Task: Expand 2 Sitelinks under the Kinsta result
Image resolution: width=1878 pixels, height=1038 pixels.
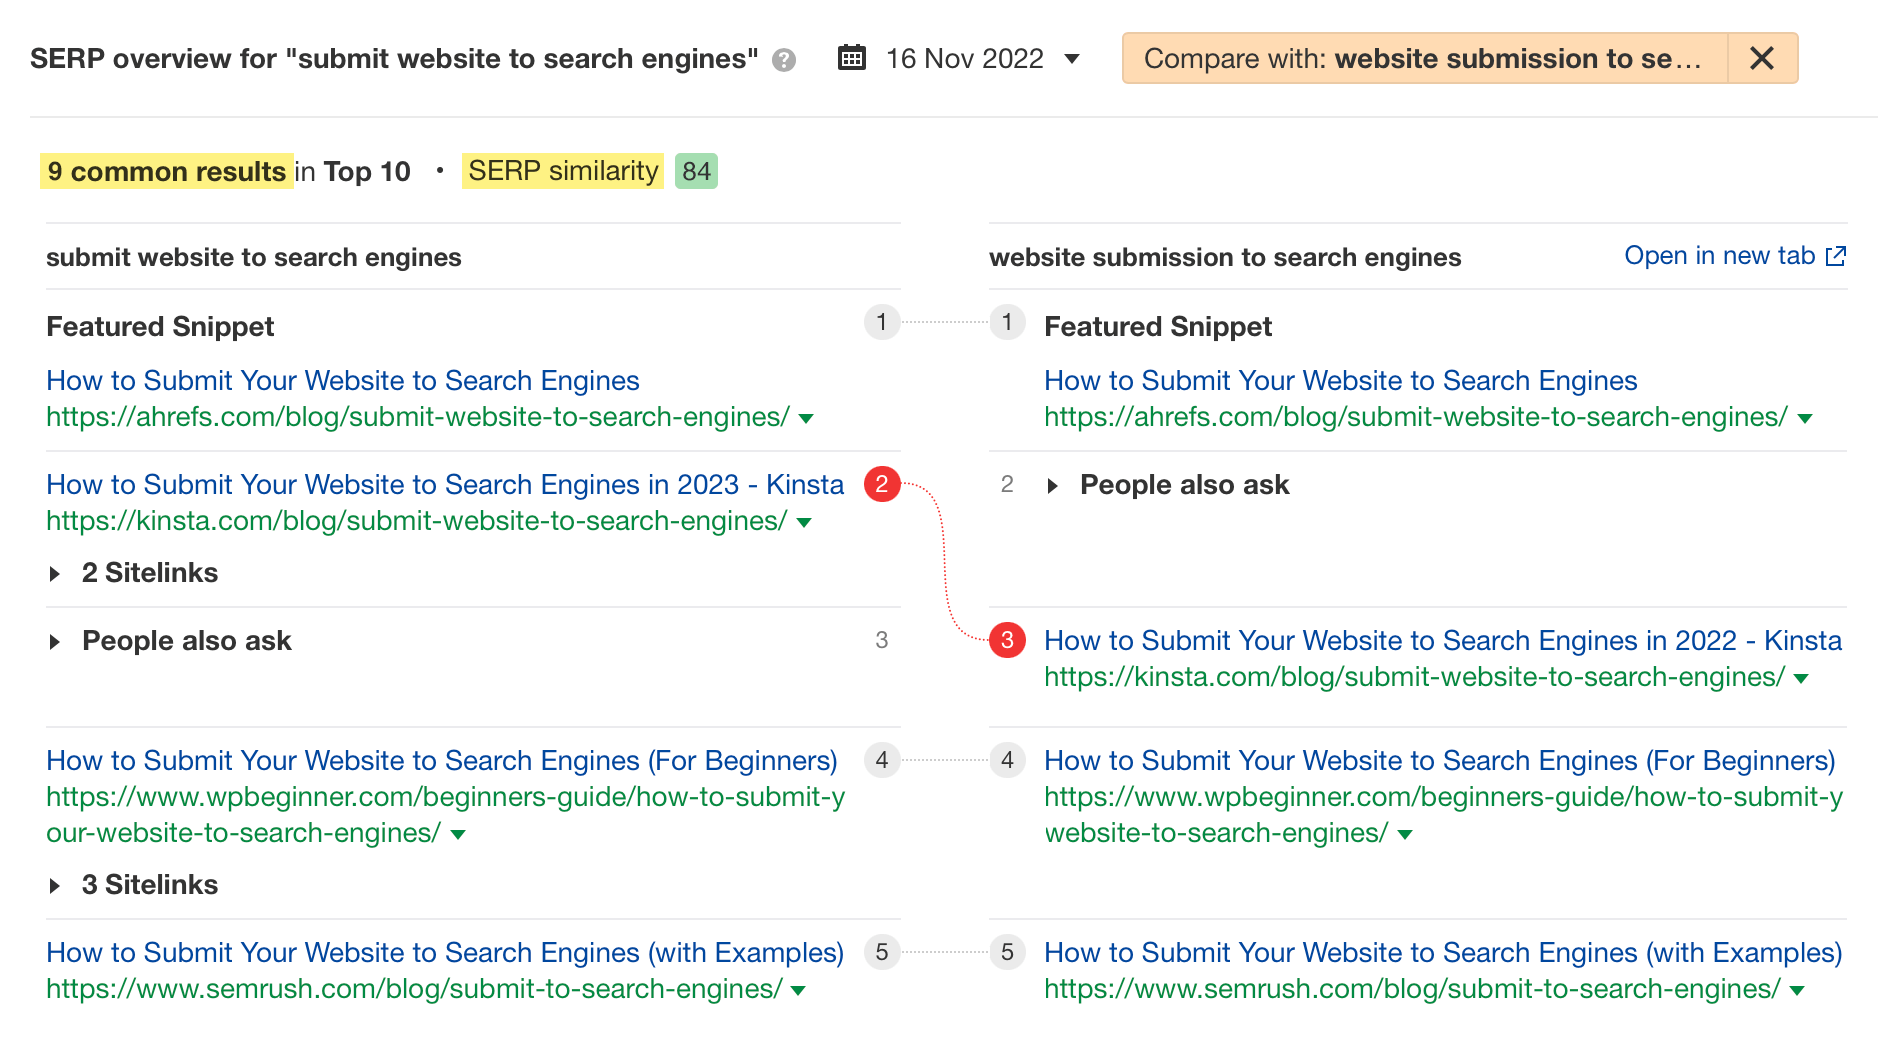Action: [x=148, y=573]
